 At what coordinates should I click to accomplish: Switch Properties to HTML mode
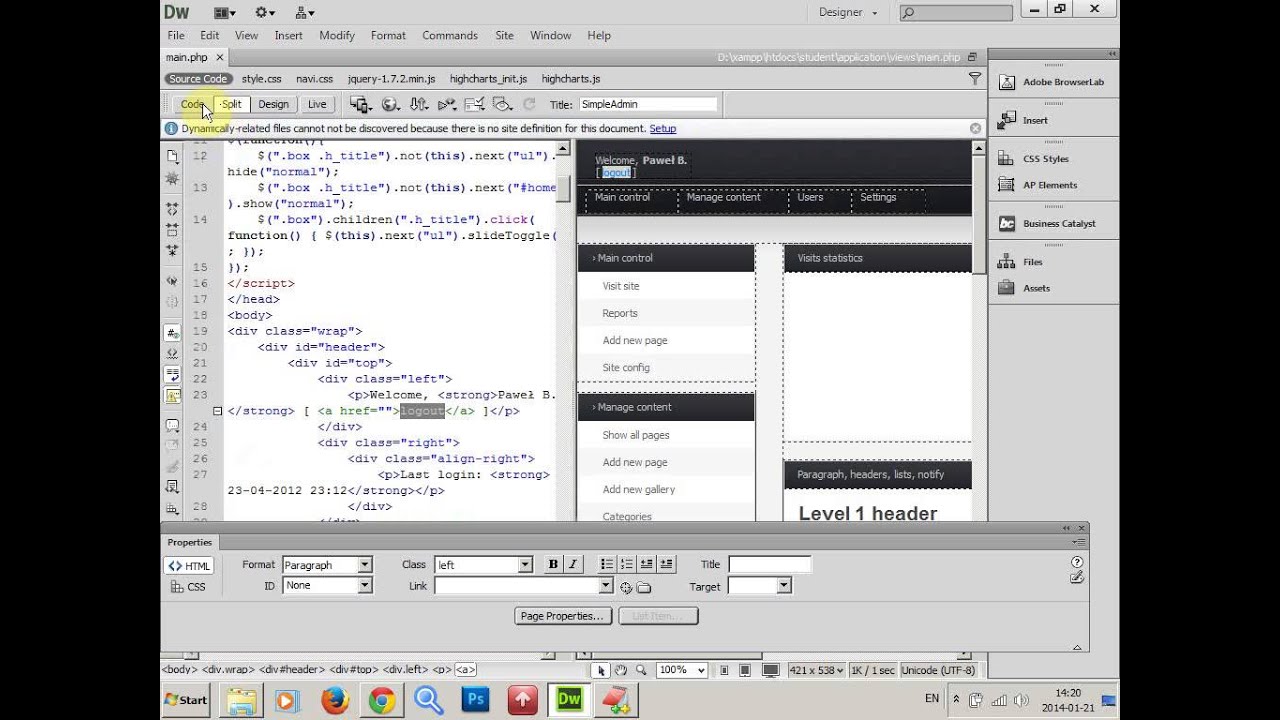(x=188, y=566)
